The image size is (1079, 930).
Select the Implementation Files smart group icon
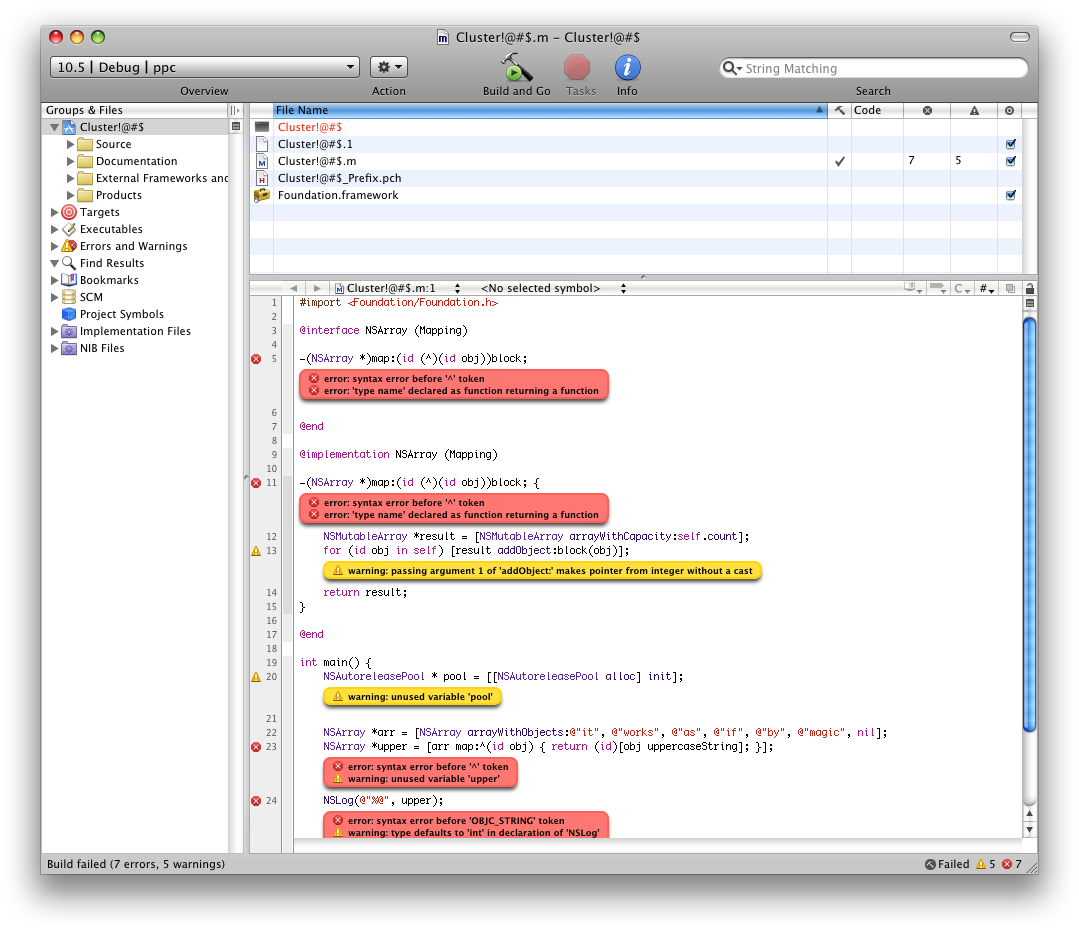69,331
